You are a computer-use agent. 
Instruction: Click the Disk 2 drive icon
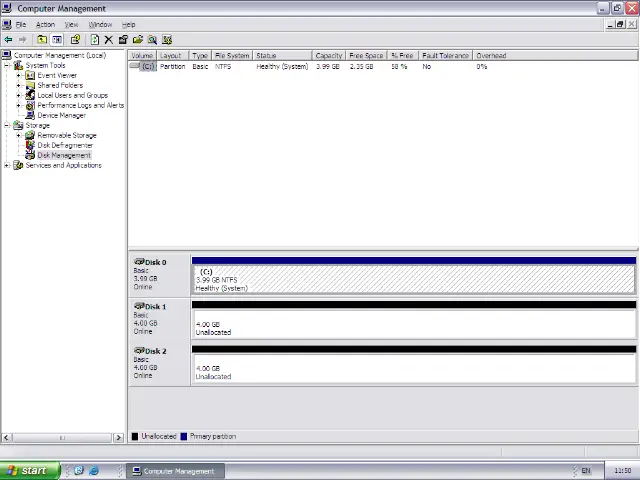pos(139,351)
